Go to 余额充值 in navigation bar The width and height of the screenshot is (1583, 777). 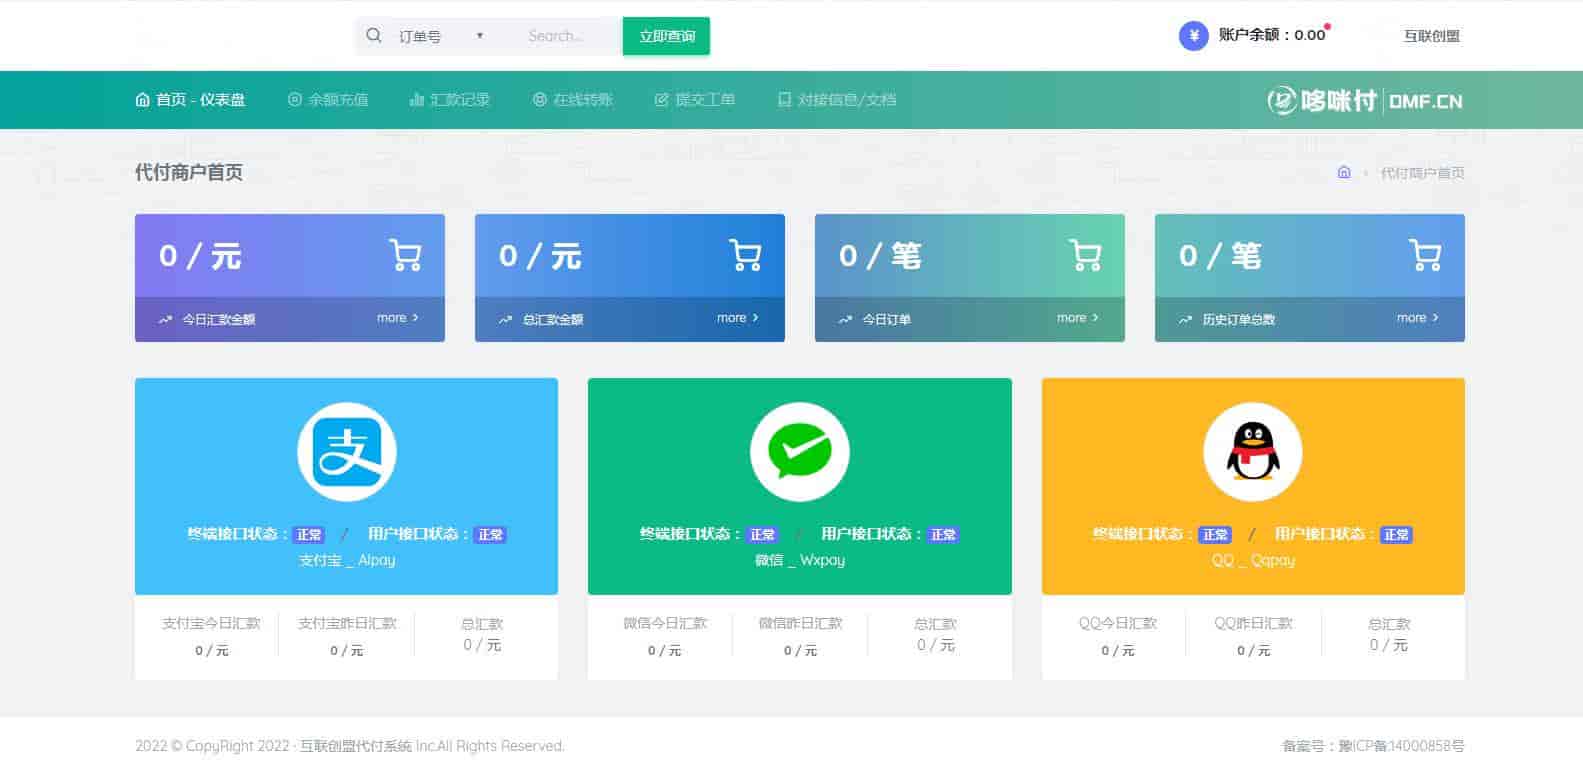point(328,100)
